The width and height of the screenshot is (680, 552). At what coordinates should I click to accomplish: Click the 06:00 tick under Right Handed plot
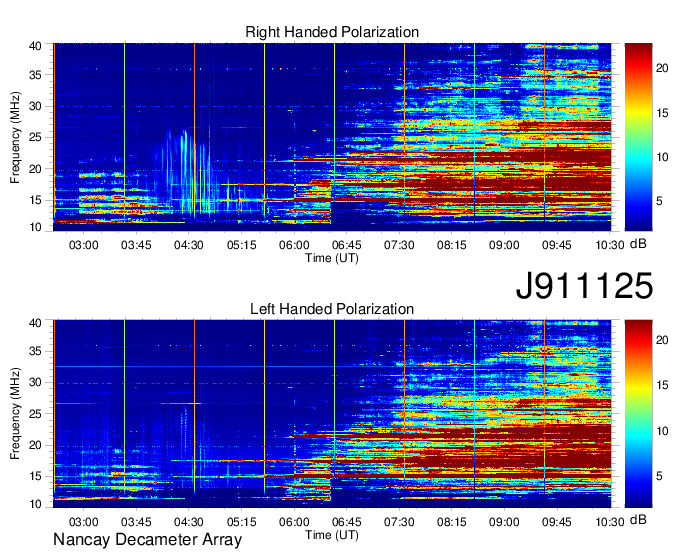pos(294,245)
